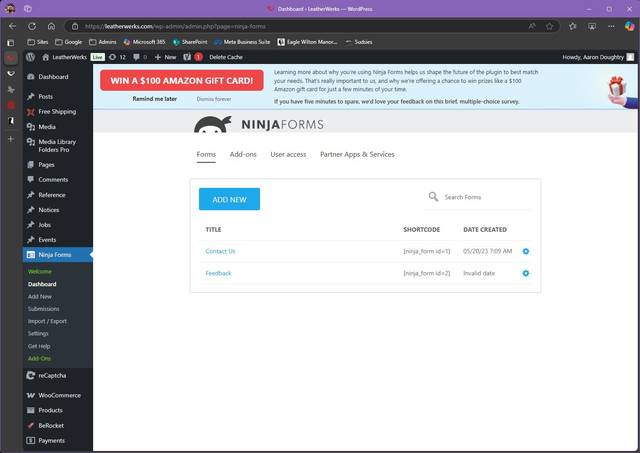Switch to the Forms tab
This screenshot has height=453, width=640.
[206, 154]
